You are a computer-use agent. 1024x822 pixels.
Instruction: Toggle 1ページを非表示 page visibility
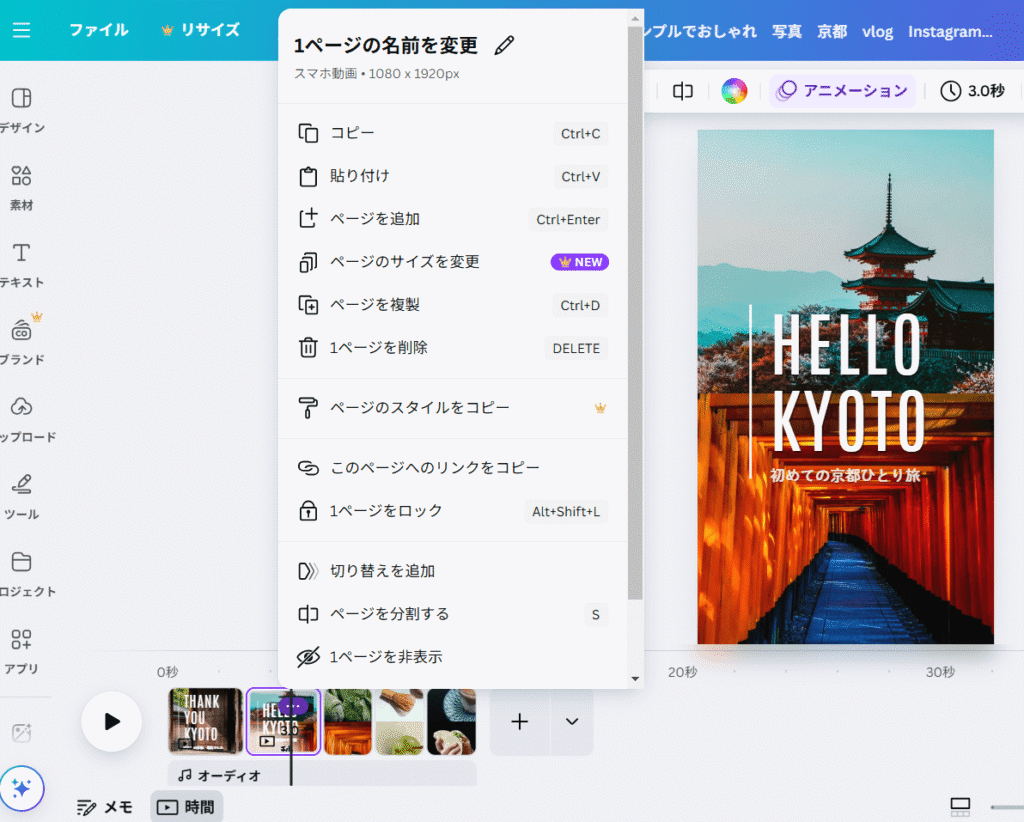coord(453,657)
